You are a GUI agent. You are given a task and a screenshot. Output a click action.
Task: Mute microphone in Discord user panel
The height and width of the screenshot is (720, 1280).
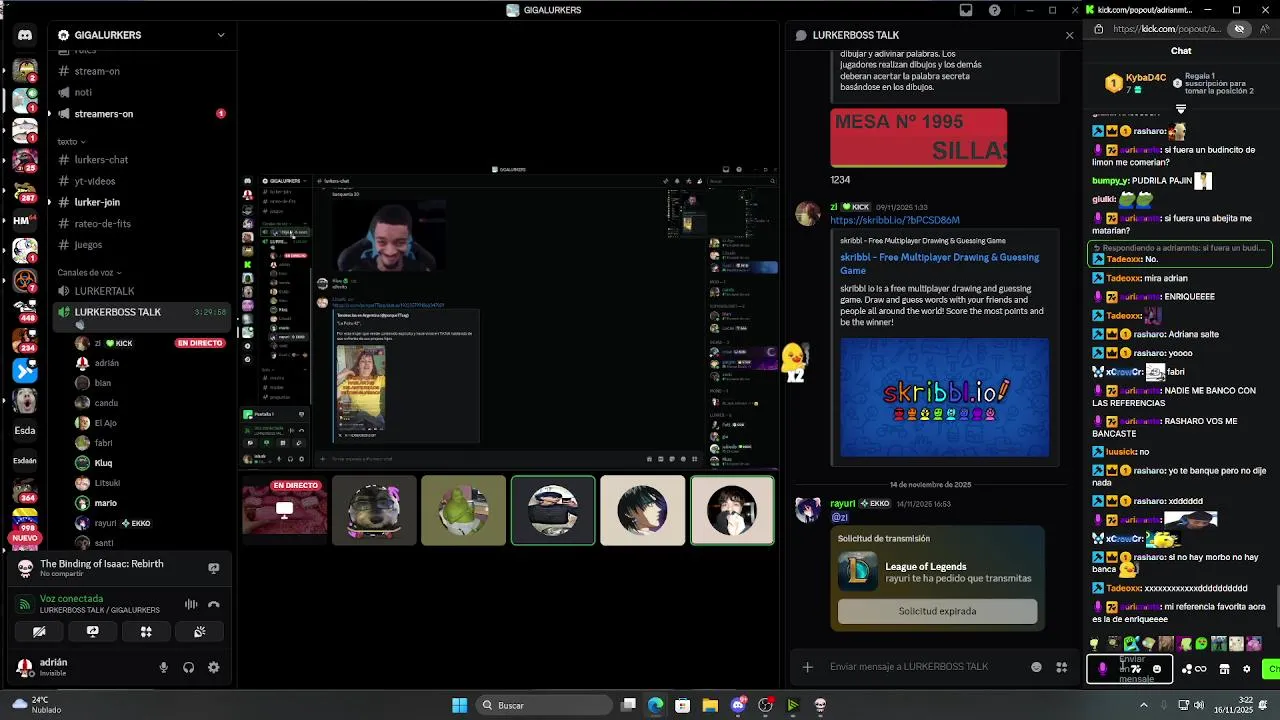point(163,667)
